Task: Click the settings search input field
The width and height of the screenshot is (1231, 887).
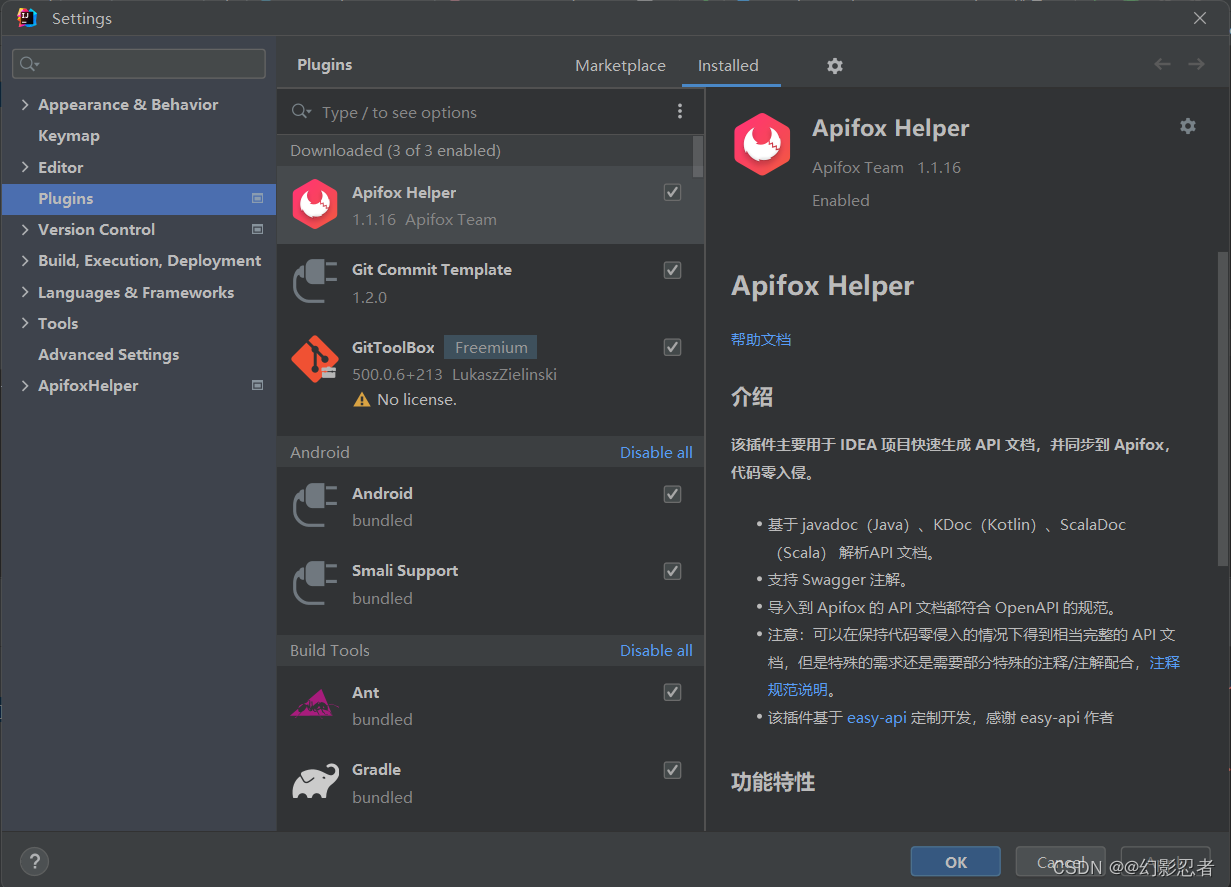Action: click(139, 64)
